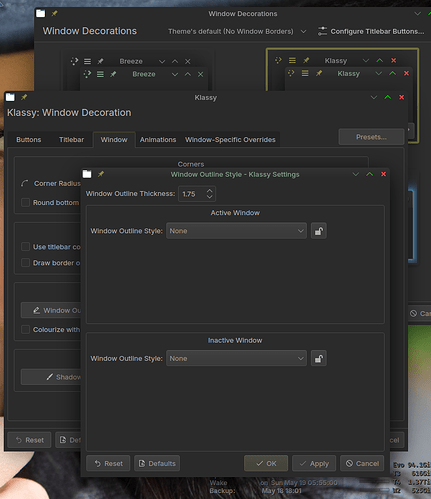
Task: Click Reset in Window Outline Style dialog
Action: point(108,463)
